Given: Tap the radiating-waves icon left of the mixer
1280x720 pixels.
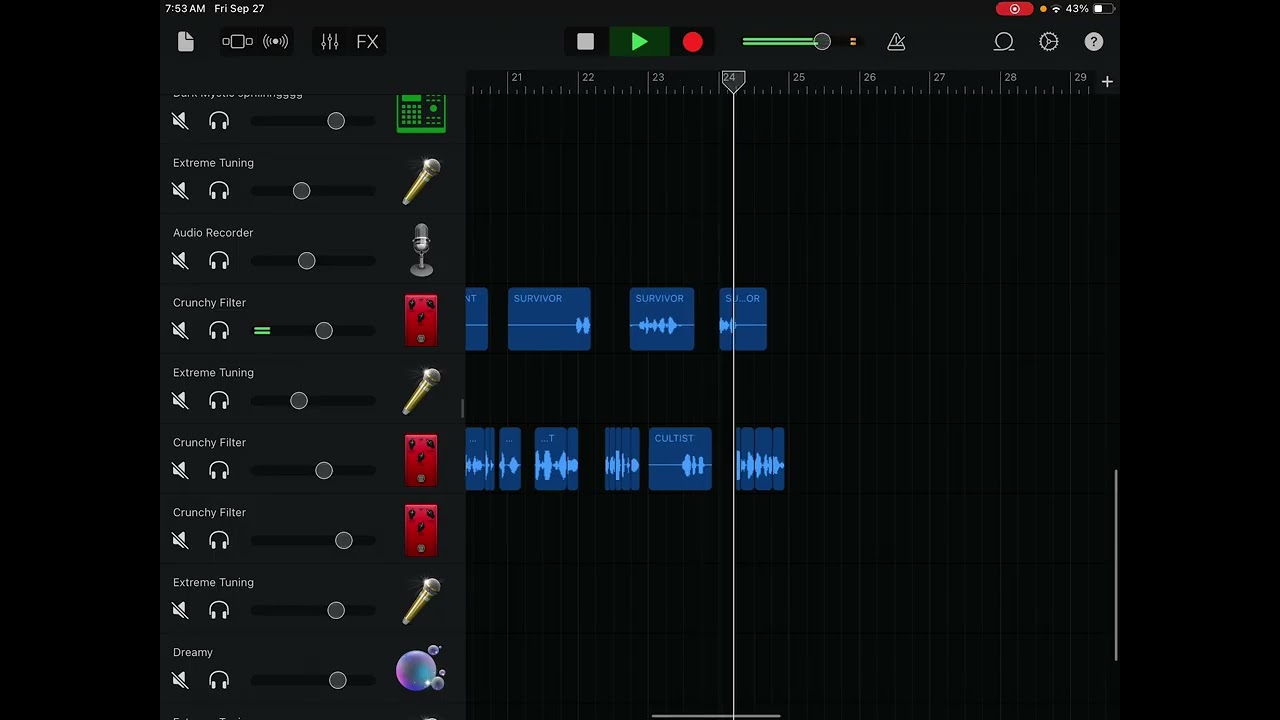Looking at the screenshot, I should click(276, 42).
